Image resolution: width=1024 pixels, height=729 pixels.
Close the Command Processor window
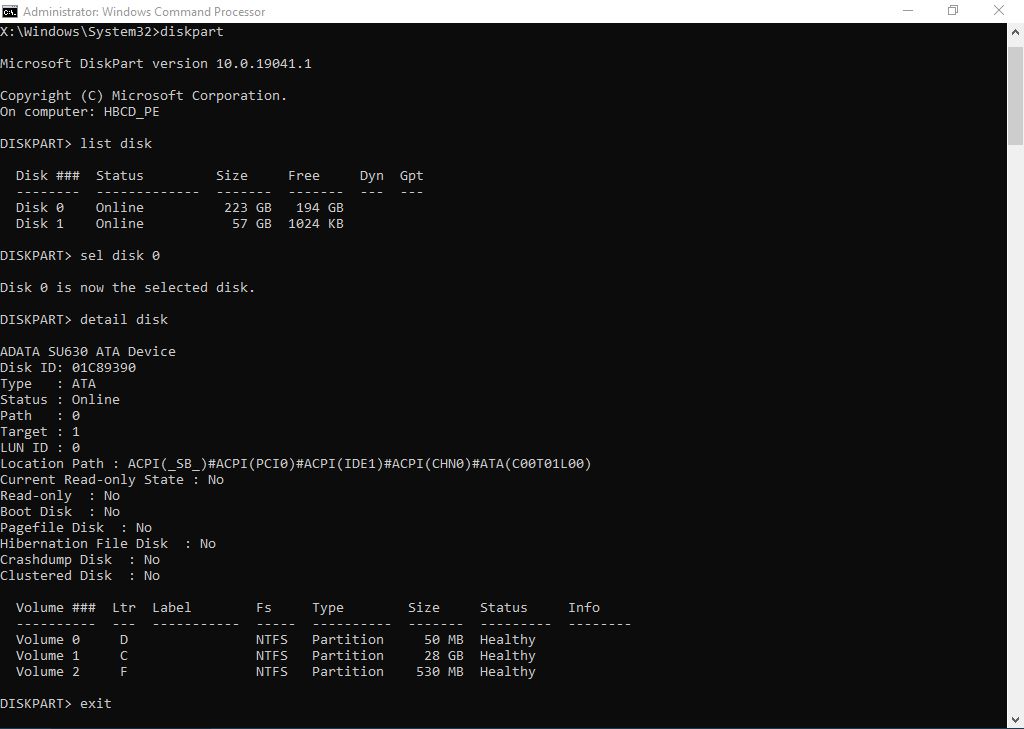pos(1000,11)
